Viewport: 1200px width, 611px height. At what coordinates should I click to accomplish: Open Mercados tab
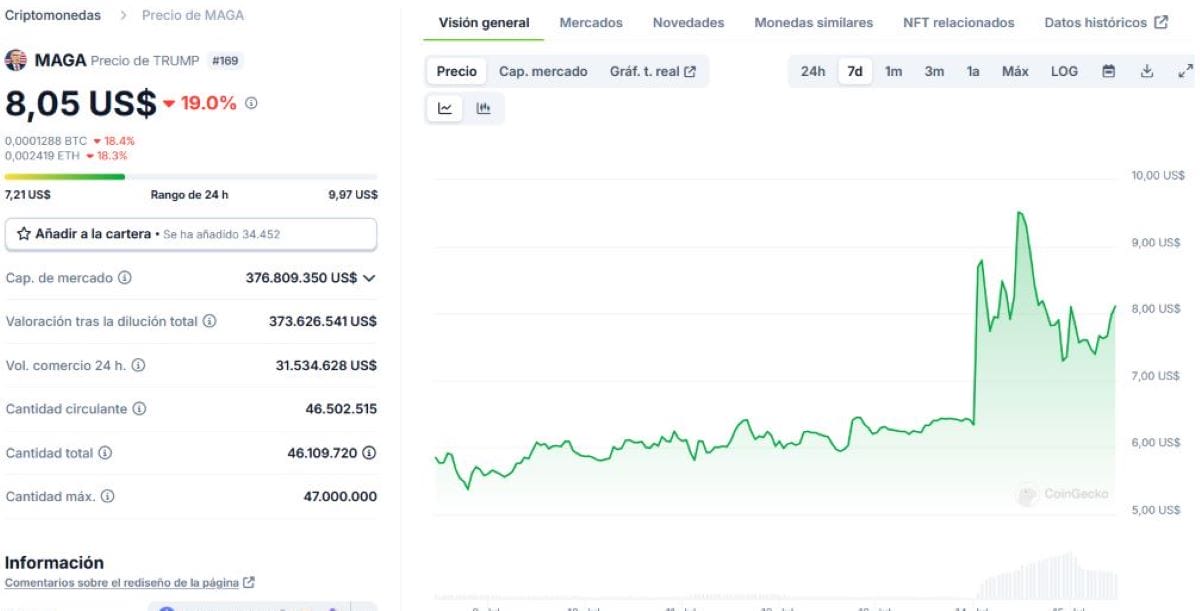591,22
